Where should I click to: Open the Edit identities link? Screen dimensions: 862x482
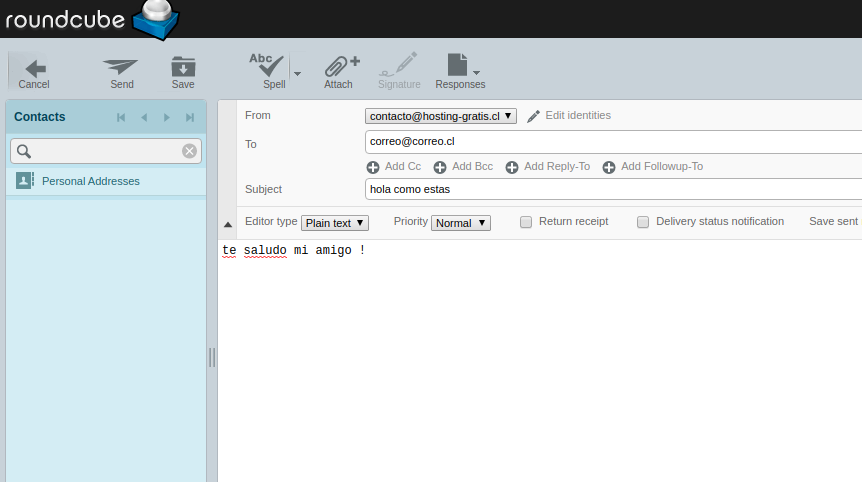click(578, 115)
